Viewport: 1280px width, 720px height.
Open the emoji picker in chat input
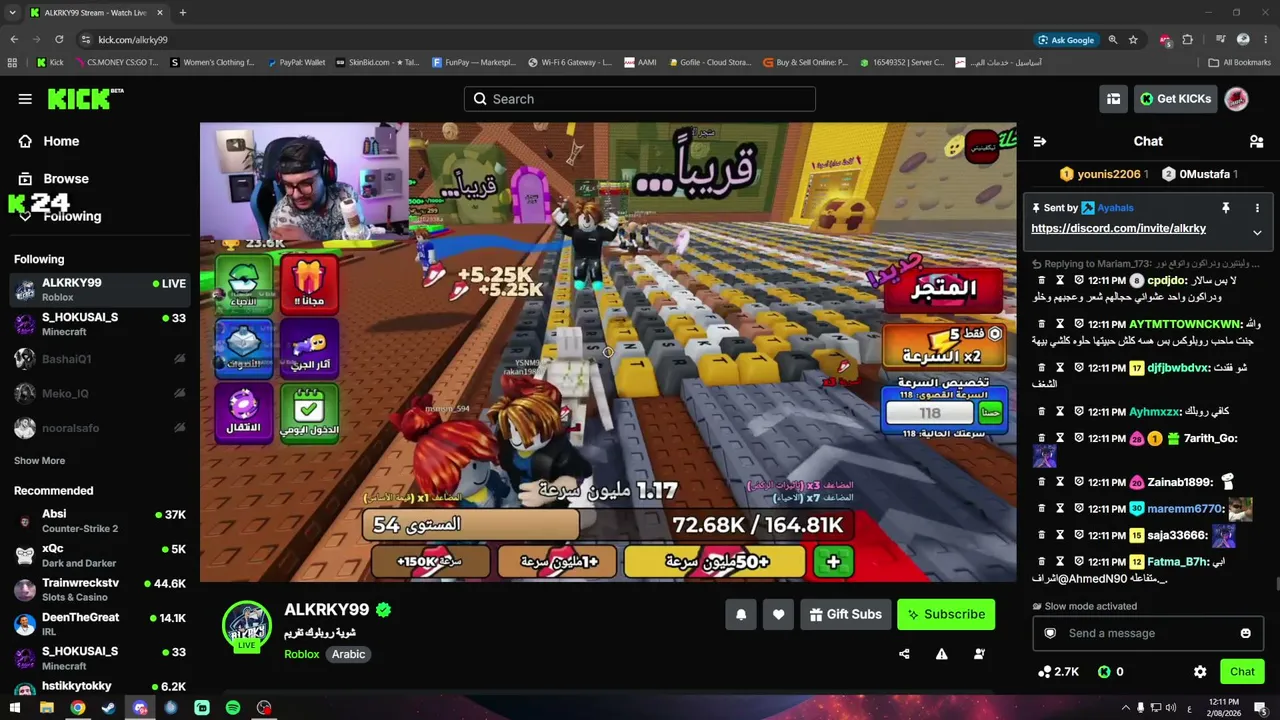point(1245,633)
